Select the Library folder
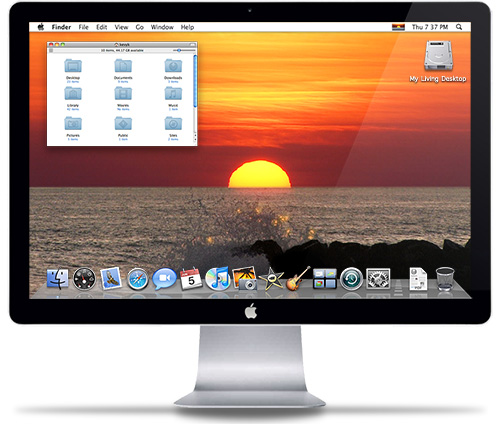Image resolution: width=500 pixels, height=424 pixels. click(x=73, y=94)
